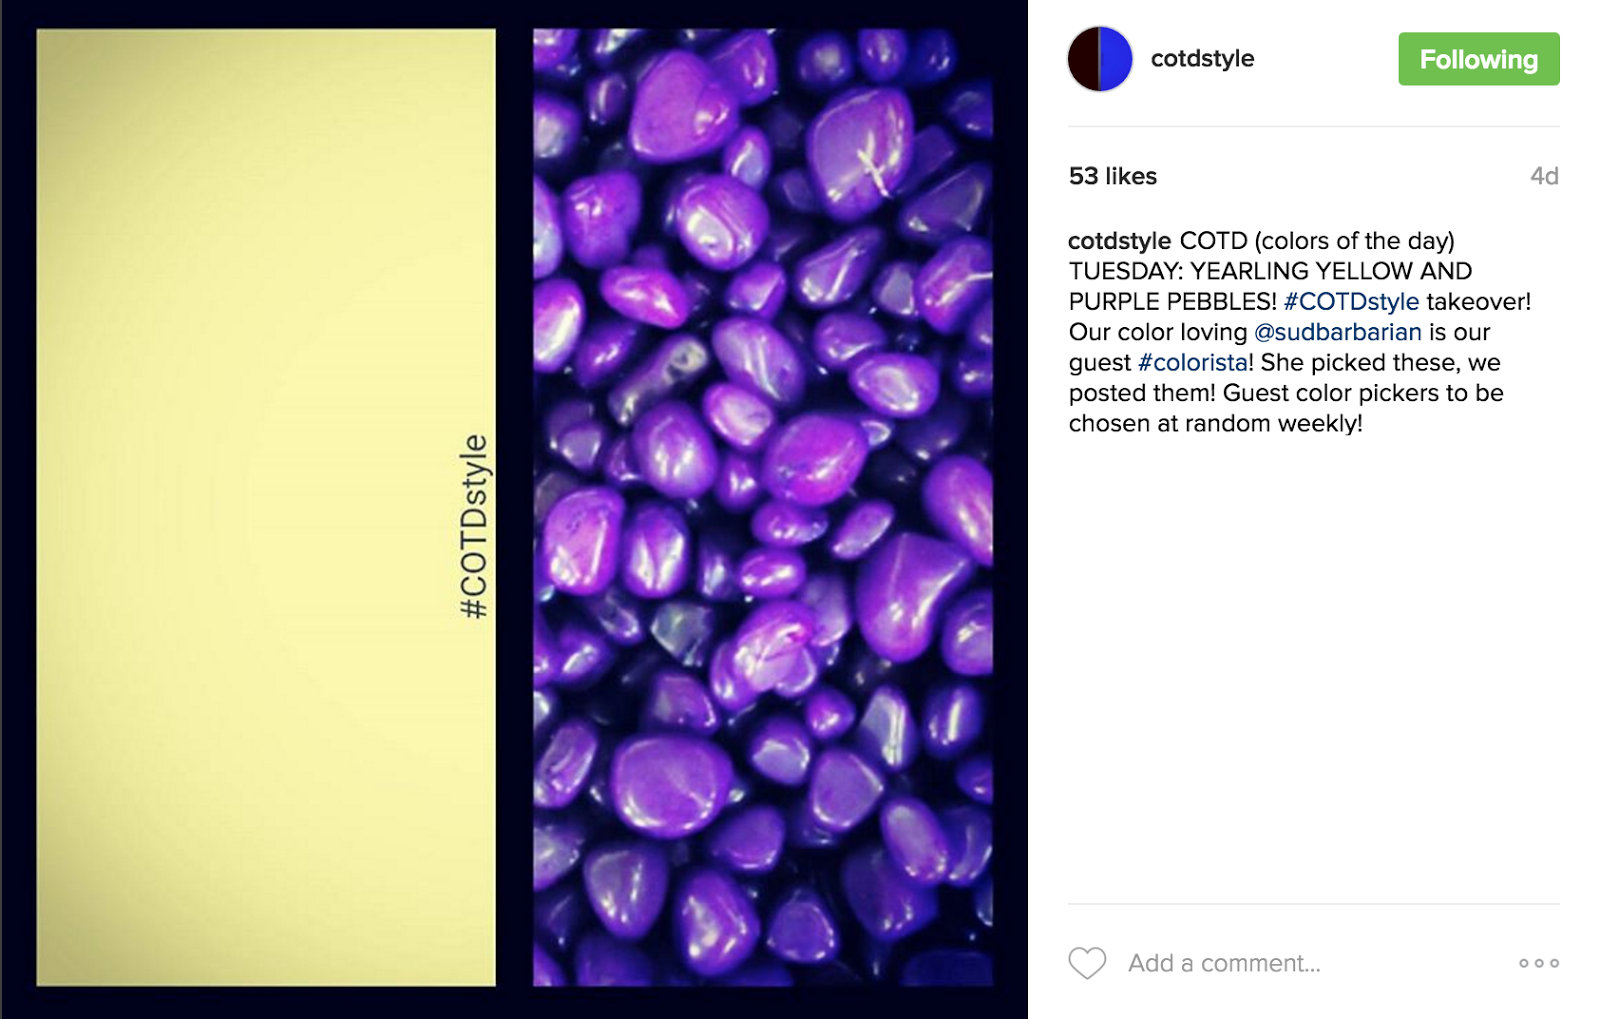Click the #COTDstyle hashtag link in caption
Viewport: 1600px width, 1019px height.
coord(1351,302)
